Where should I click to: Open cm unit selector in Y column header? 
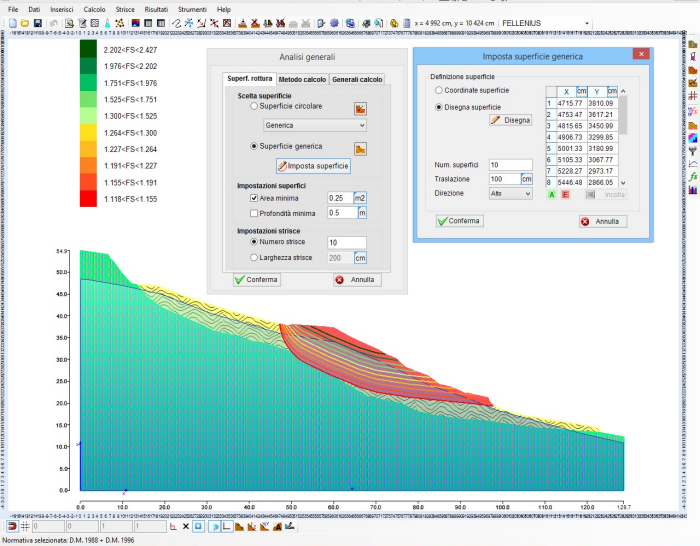(x=612, y=91)
